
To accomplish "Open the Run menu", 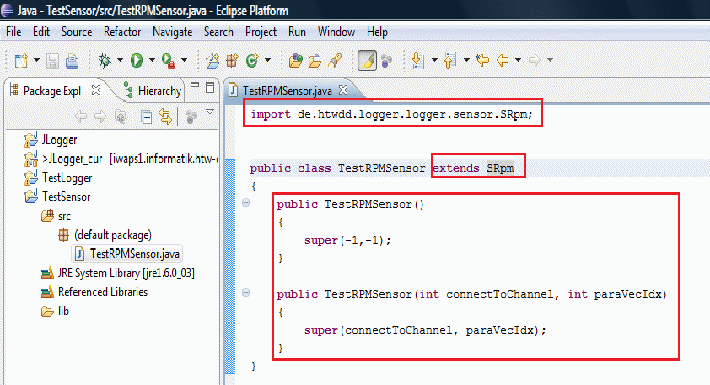I will [x=297, y=32].
